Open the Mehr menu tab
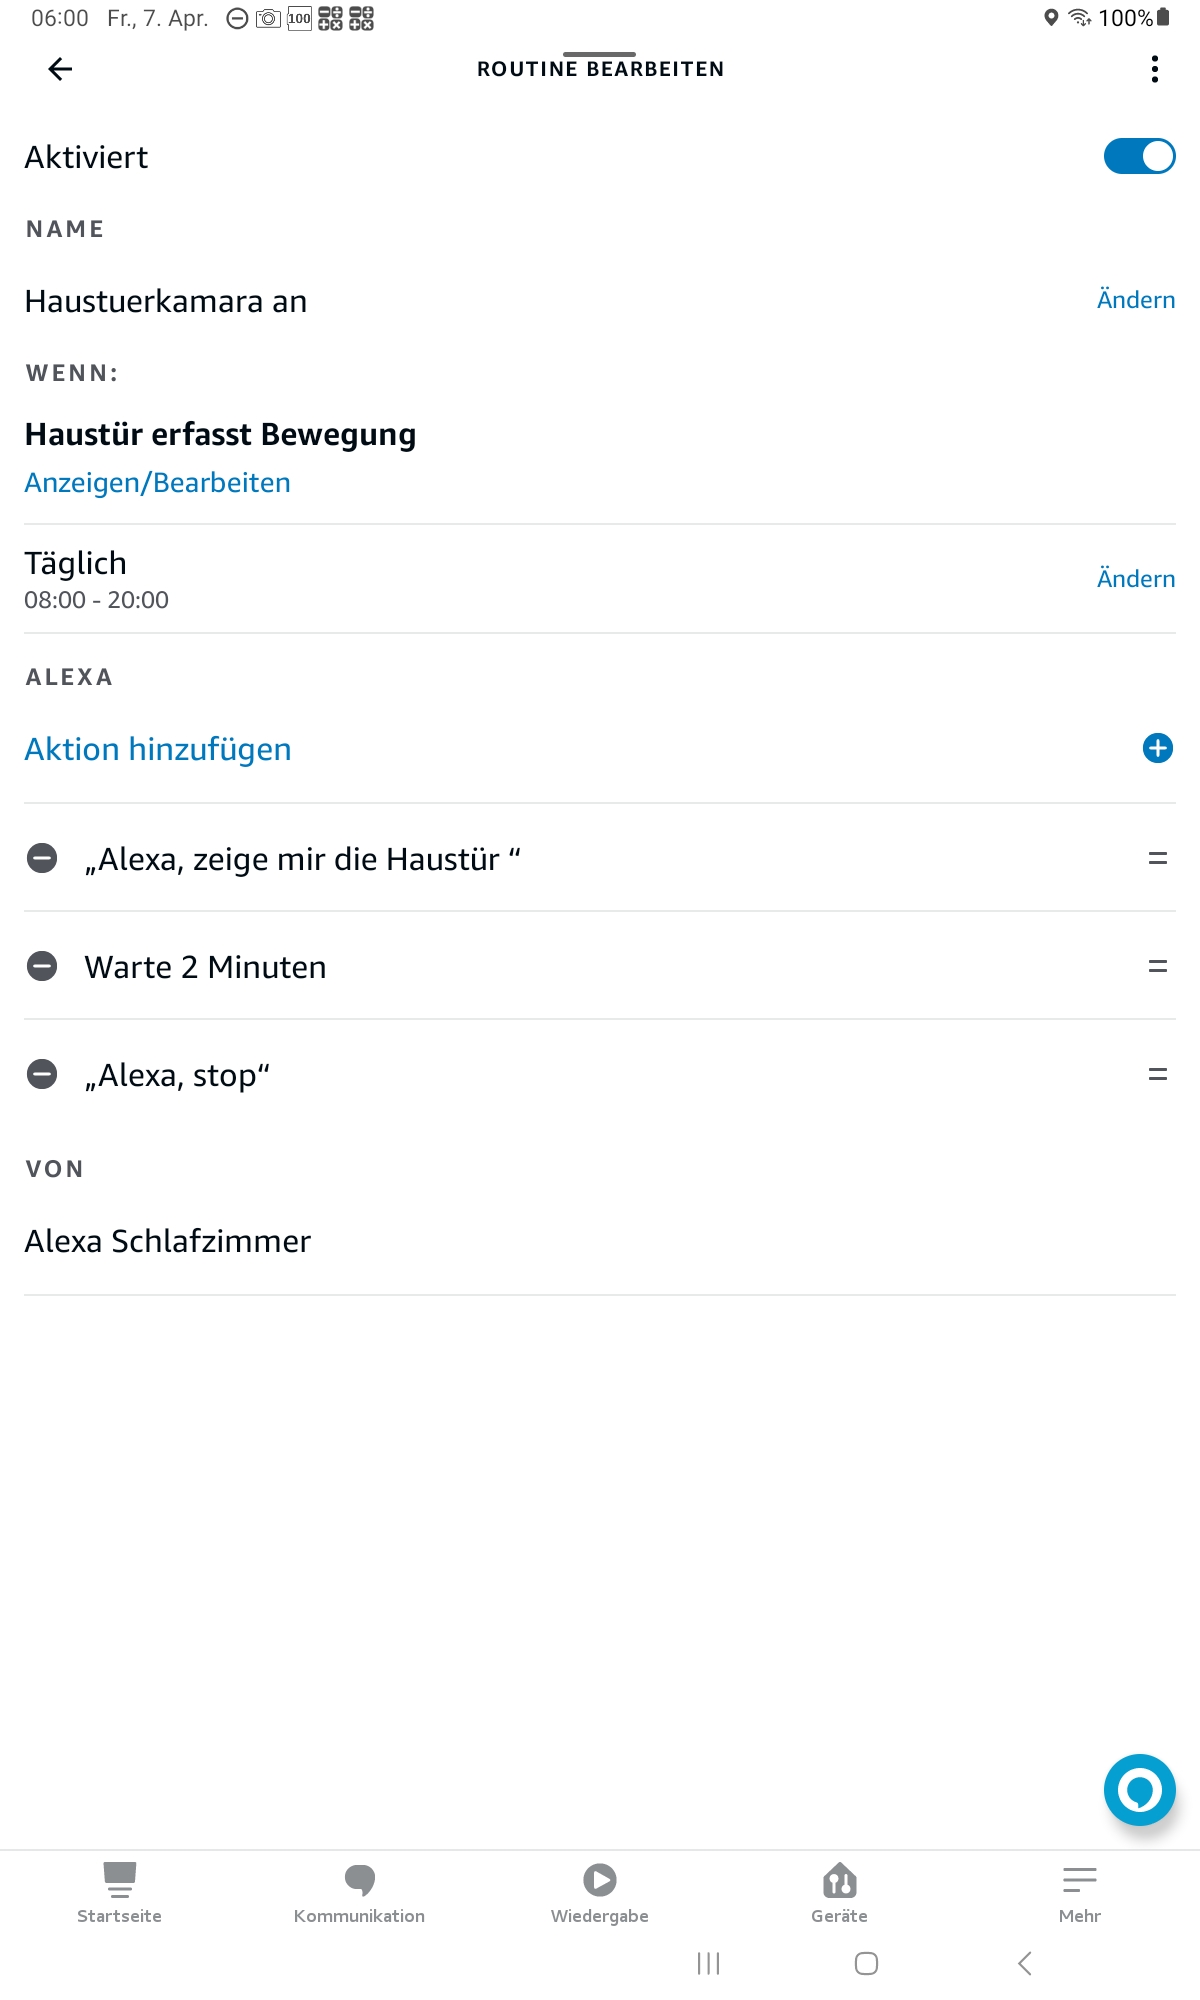The image size is (1200, 2000). pos(1079,1892)
